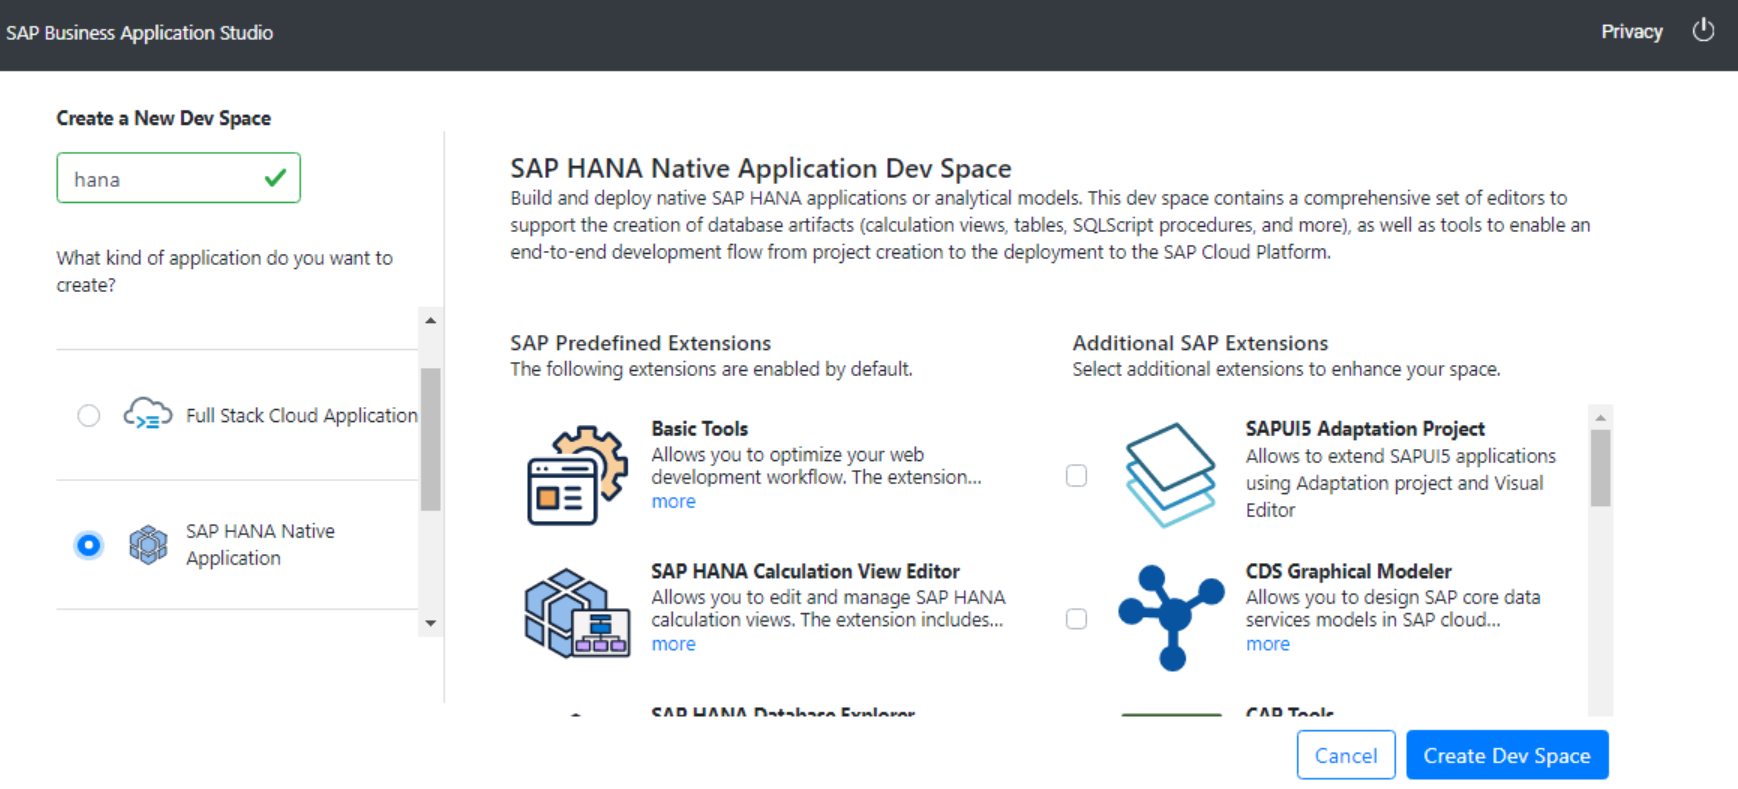
Task: Click Create Dev Space button
Action: tap(1507, 755)
